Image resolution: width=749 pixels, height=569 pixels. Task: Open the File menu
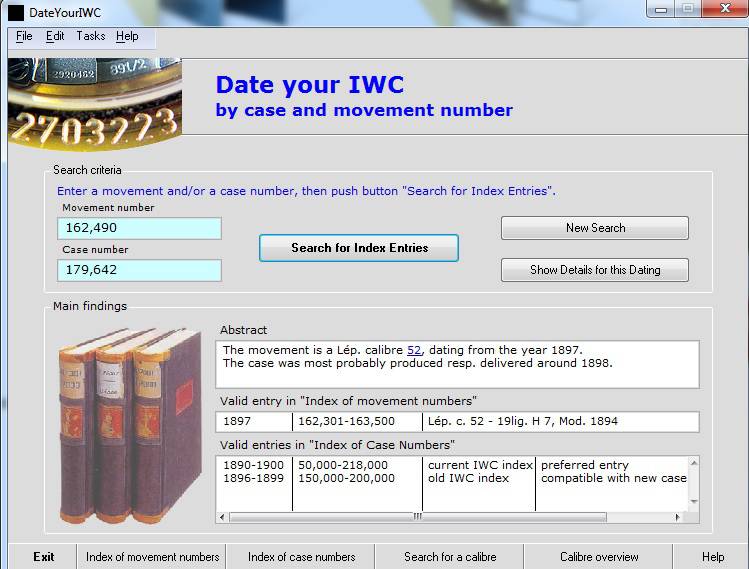pyautogui.click(x=24, y=36)
